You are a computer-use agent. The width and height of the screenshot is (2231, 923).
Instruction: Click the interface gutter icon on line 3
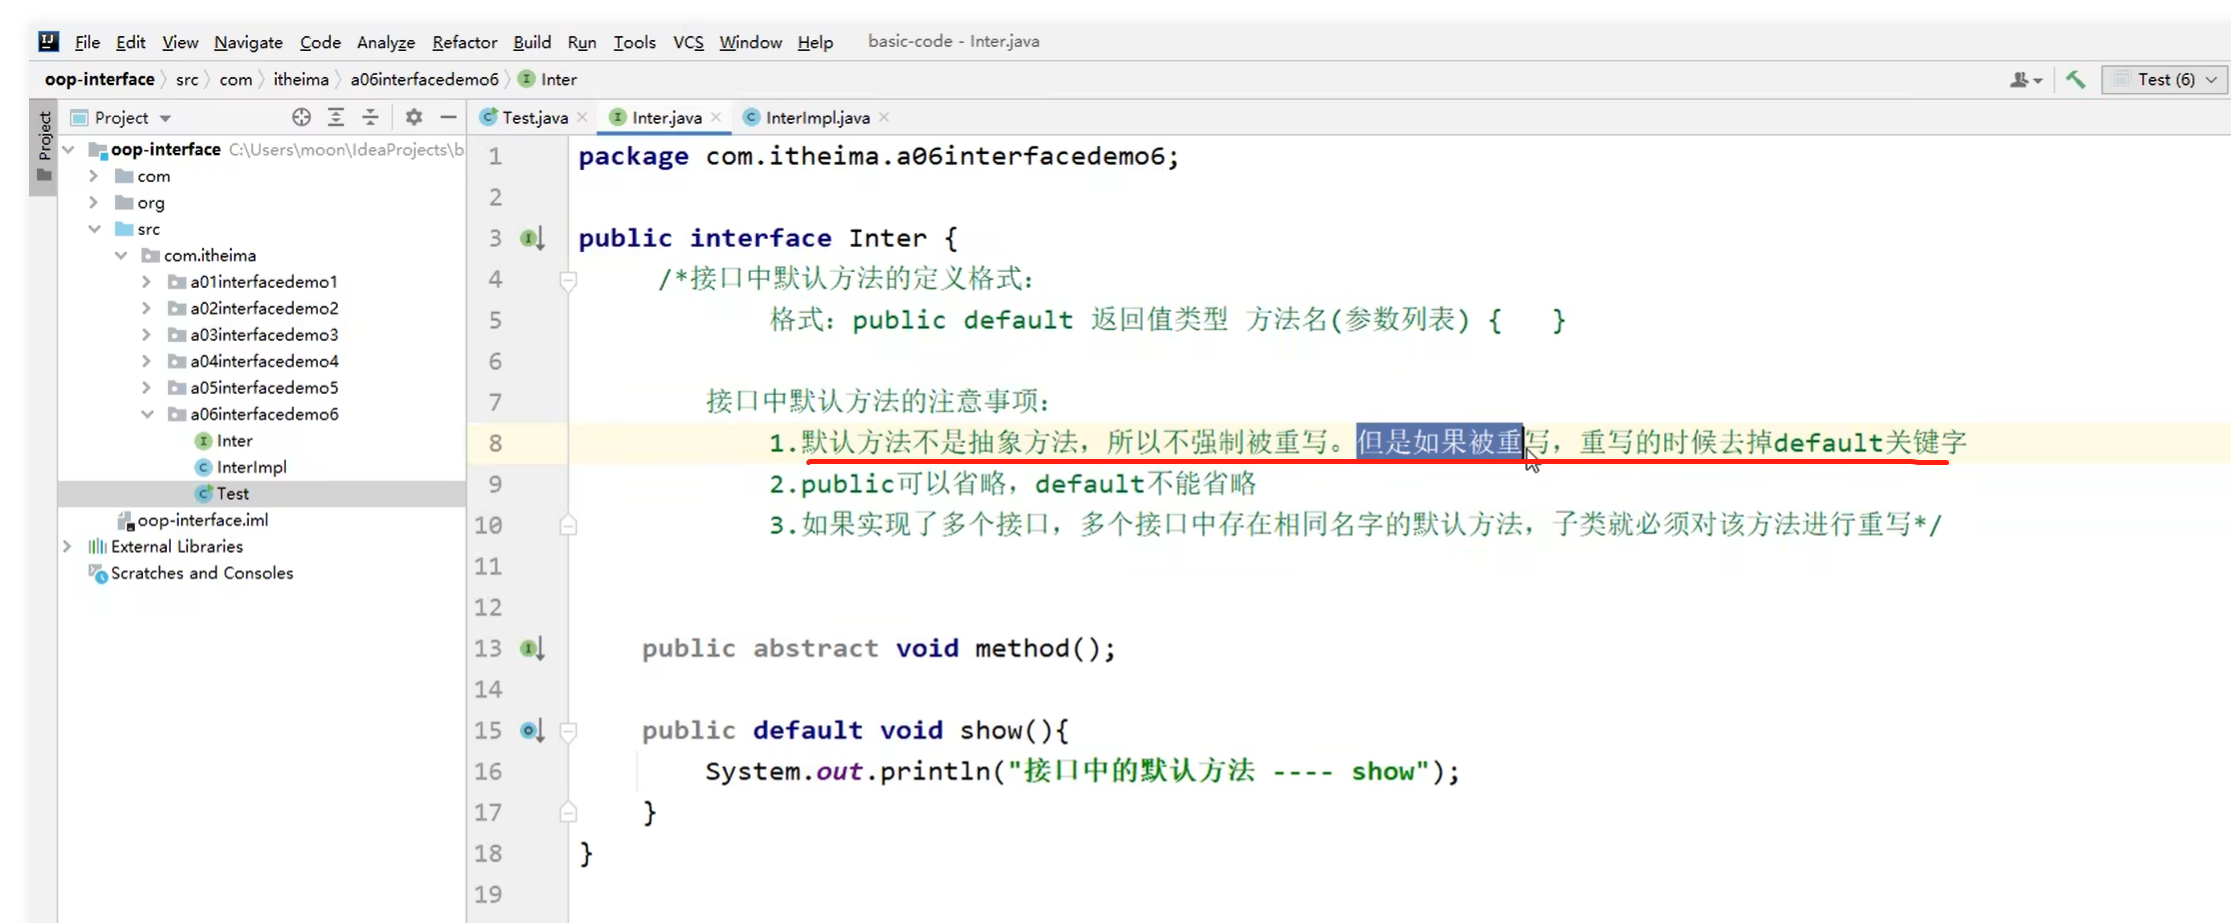pos(529,238)
